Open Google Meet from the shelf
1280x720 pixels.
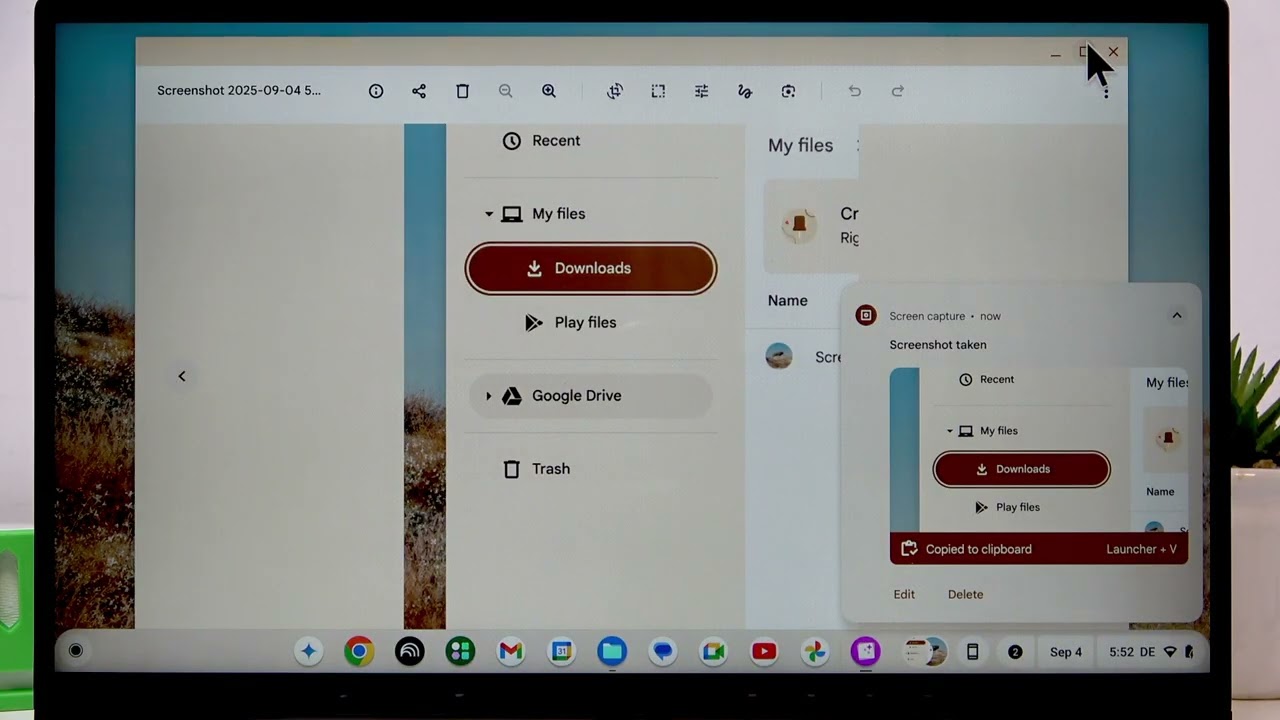tap(713, 652)
